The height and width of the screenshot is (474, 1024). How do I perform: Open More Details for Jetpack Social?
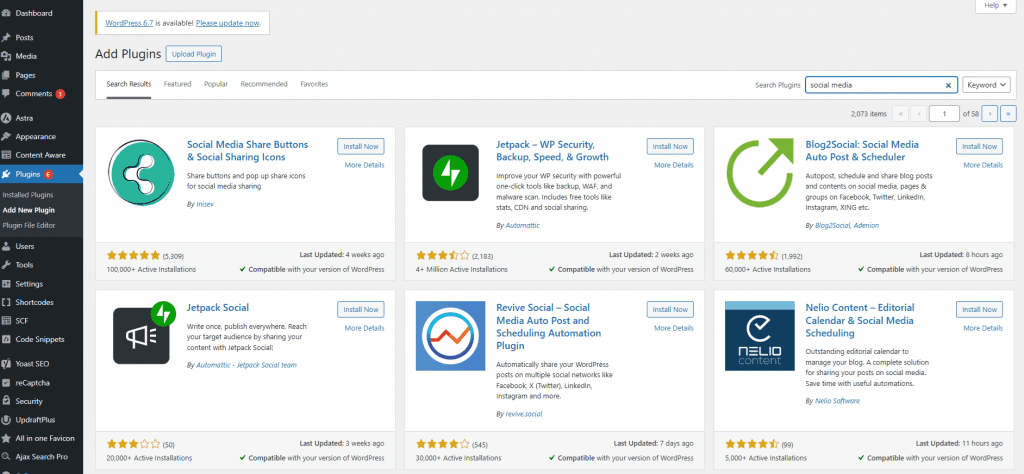pyautogui.click(x=364, y=328)
